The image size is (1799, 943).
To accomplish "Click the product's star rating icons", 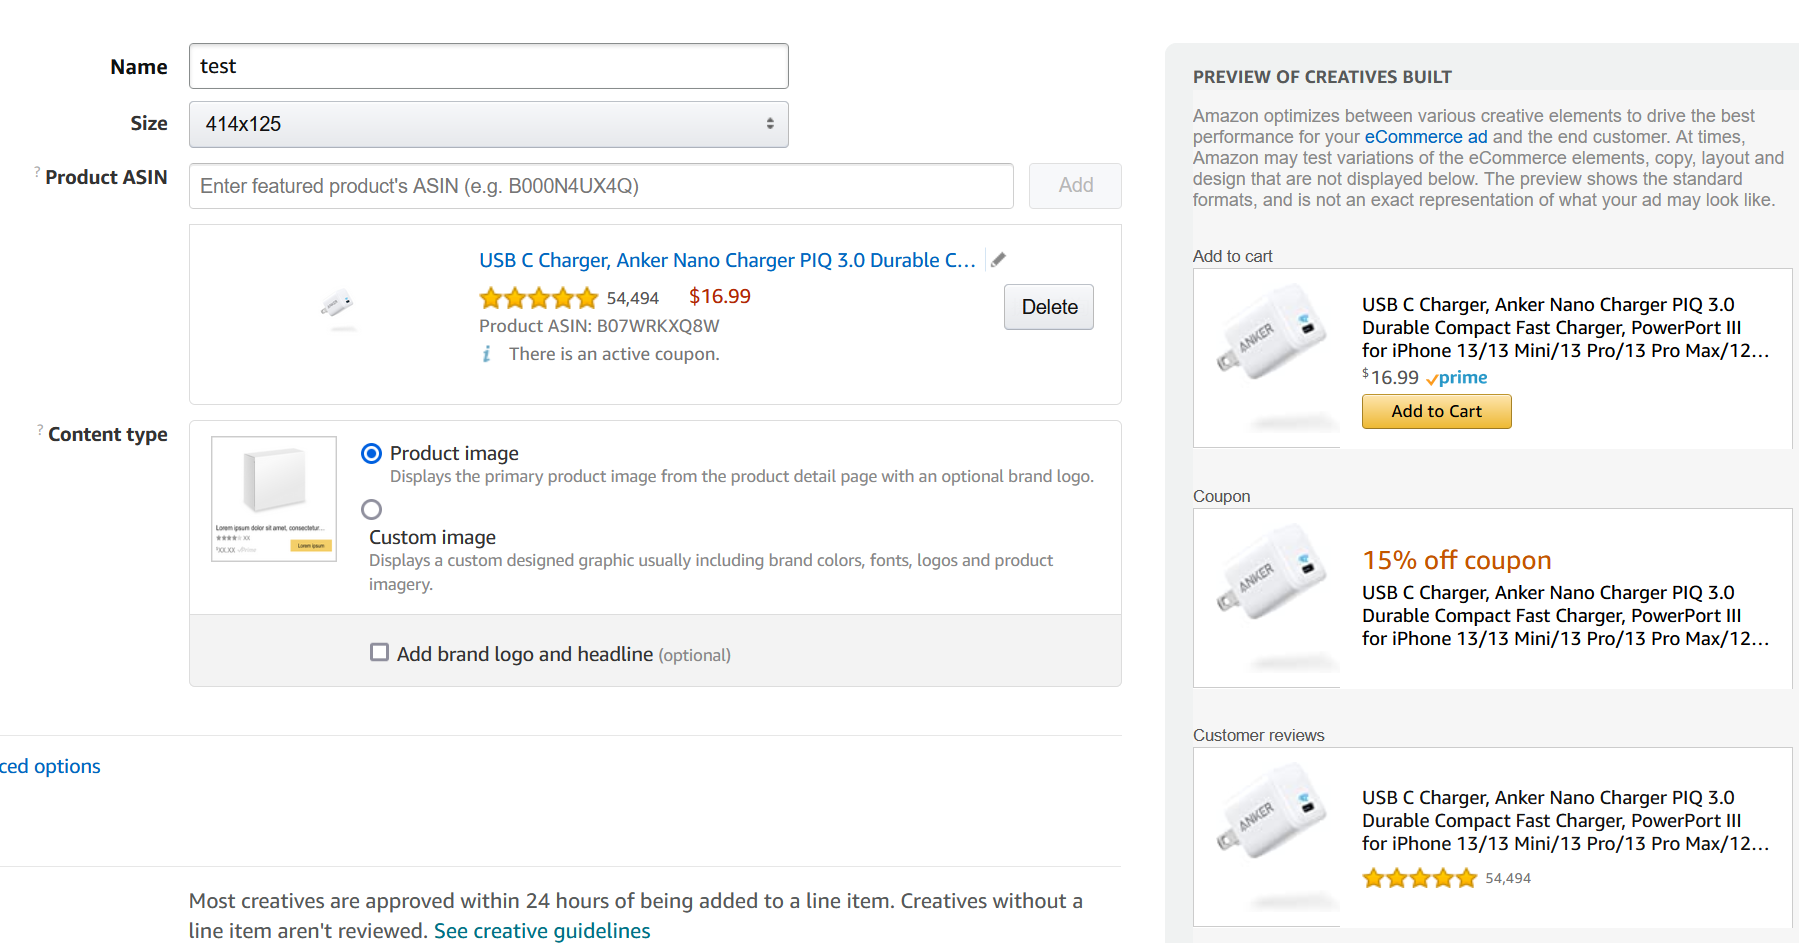I will click(538, 298).
